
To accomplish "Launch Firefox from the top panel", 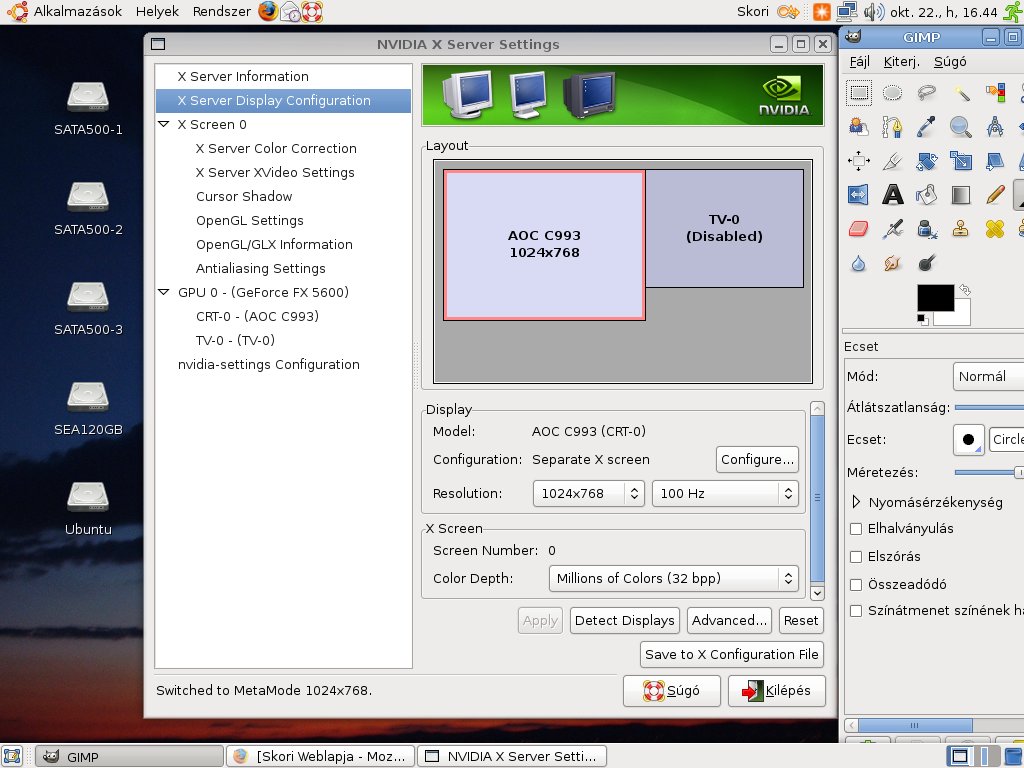I will [268, 12].
